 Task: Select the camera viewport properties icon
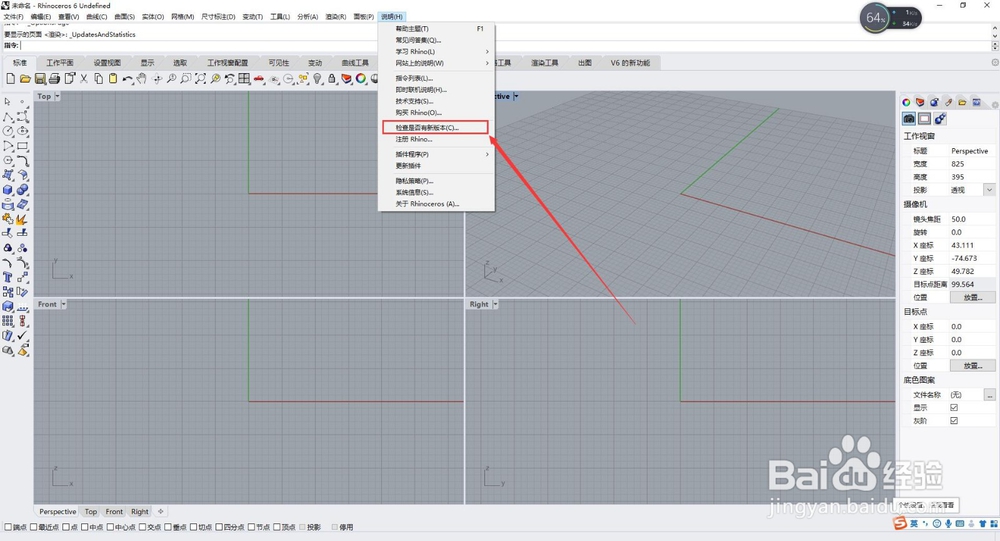[909, 119]
